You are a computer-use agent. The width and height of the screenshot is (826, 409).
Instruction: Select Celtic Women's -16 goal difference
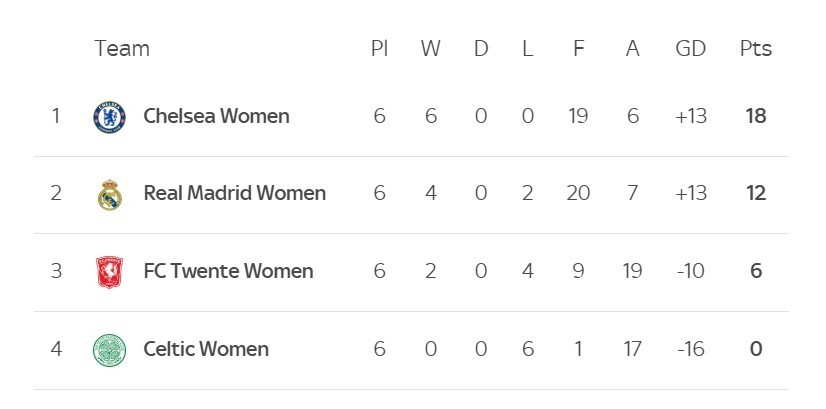coord(691,349)
